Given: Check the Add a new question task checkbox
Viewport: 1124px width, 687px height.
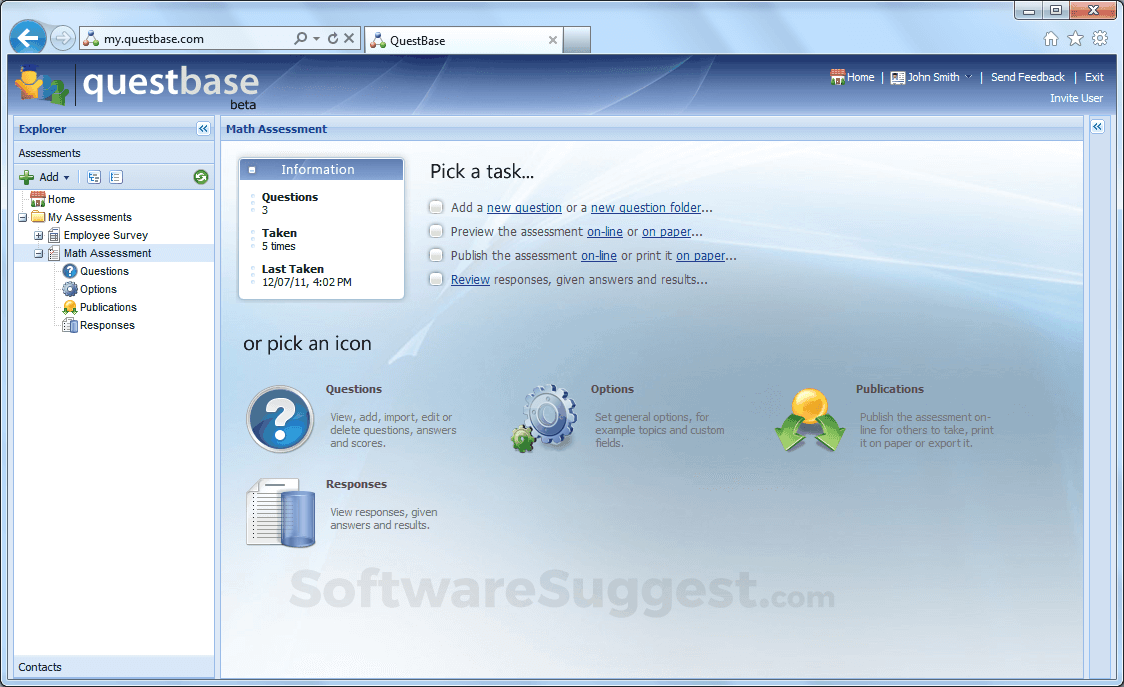Looking at the screenshot, I should pyautogui.click(x=436, y=207).
